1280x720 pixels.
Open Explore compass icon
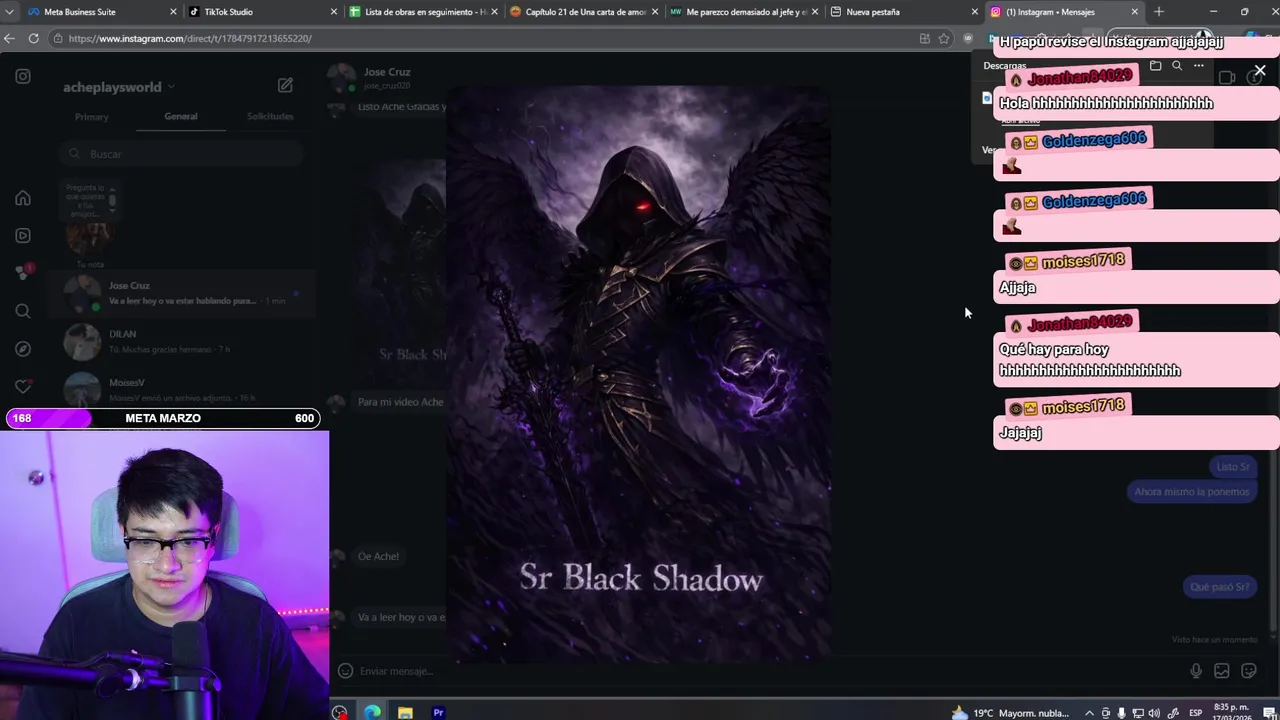23,349
